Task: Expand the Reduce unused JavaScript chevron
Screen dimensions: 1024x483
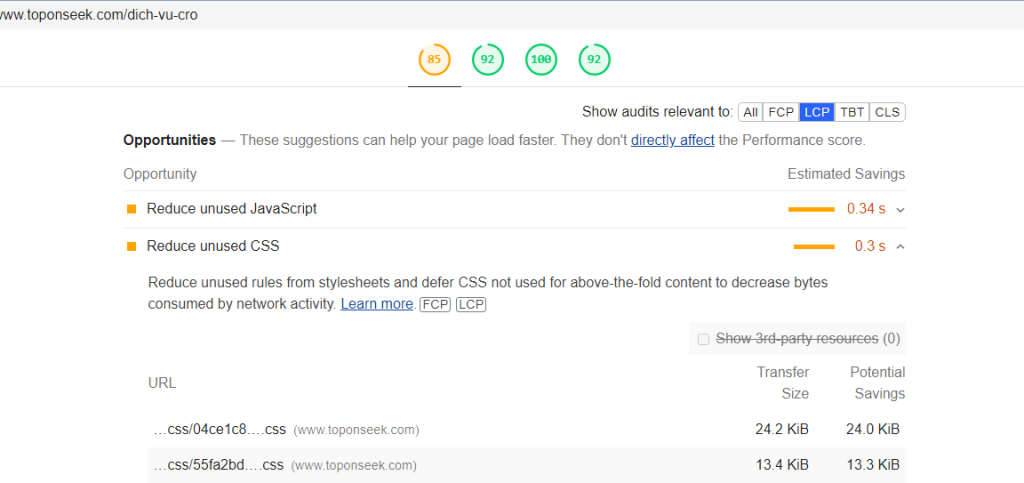Action: tap(900, 210)
